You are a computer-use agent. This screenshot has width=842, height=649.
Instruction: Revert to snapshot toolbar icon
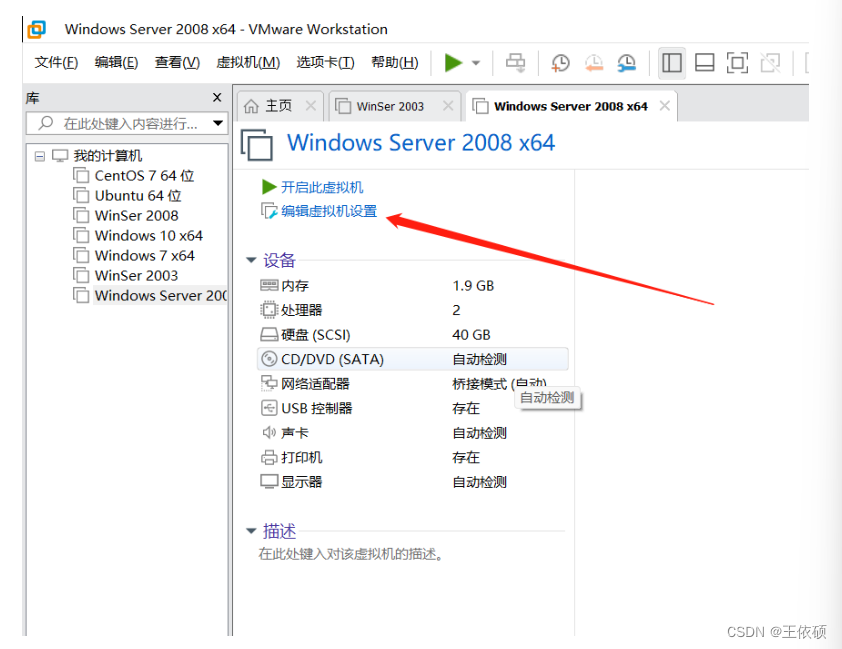(594, 63)
